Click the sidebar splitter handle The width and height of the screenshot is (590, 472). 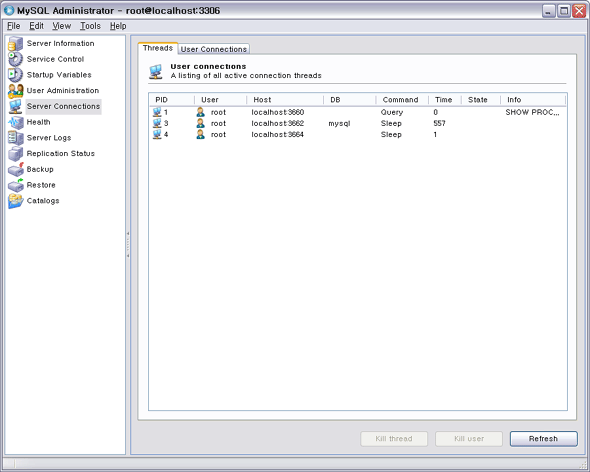pyautogui.click(x=128, y=245)
